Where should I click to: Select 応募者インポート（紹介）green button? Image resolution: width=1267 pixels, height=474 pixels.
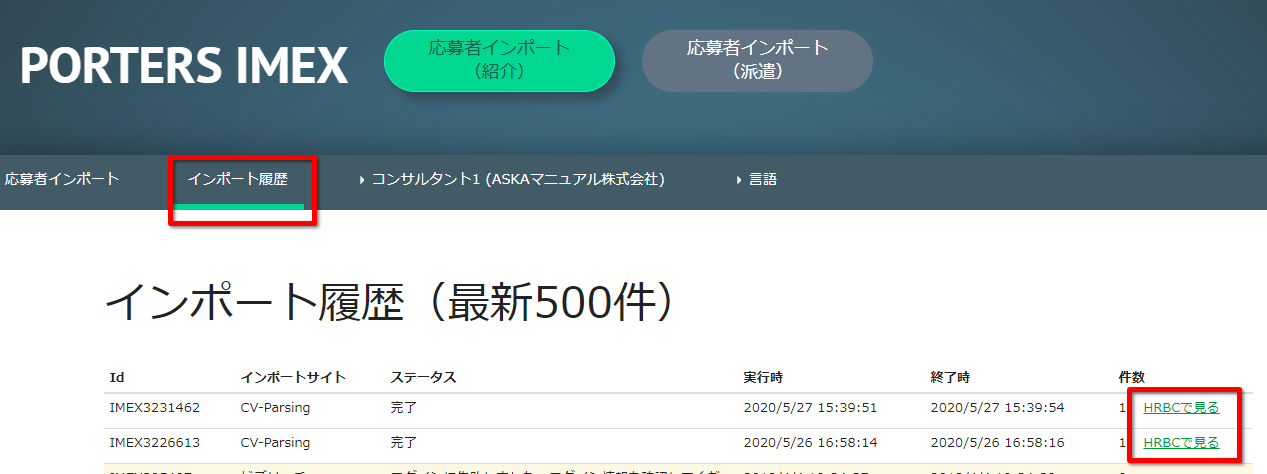tap(499, 60)
